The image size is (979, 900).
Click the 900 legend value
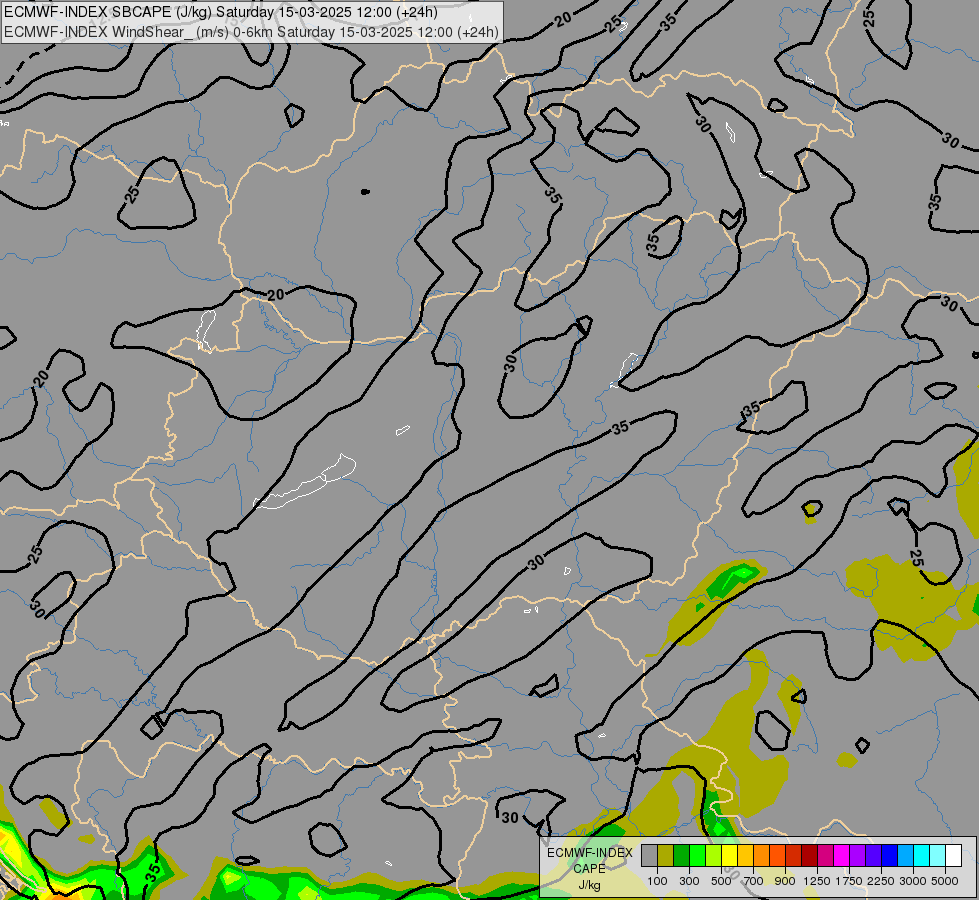click(785, 881)
